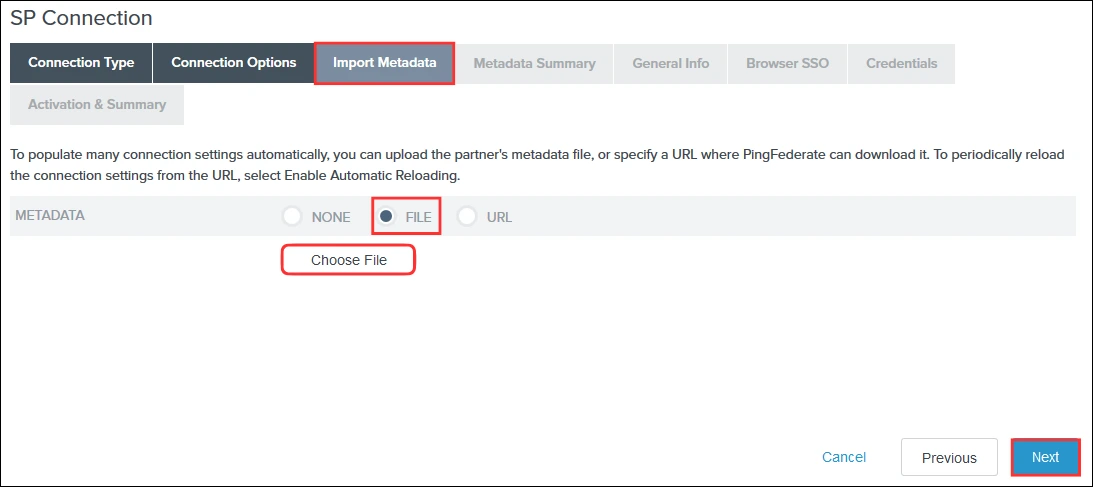
Task: Open the Credentials tab
Action: 901,64
